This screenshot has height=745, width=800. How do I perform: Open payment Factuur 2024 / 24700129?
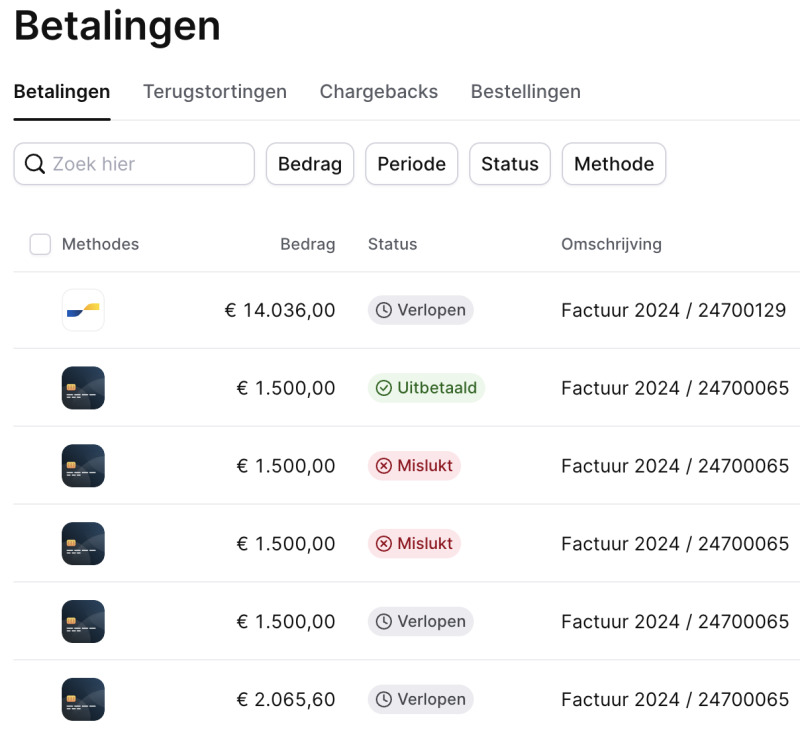(673, 310)
